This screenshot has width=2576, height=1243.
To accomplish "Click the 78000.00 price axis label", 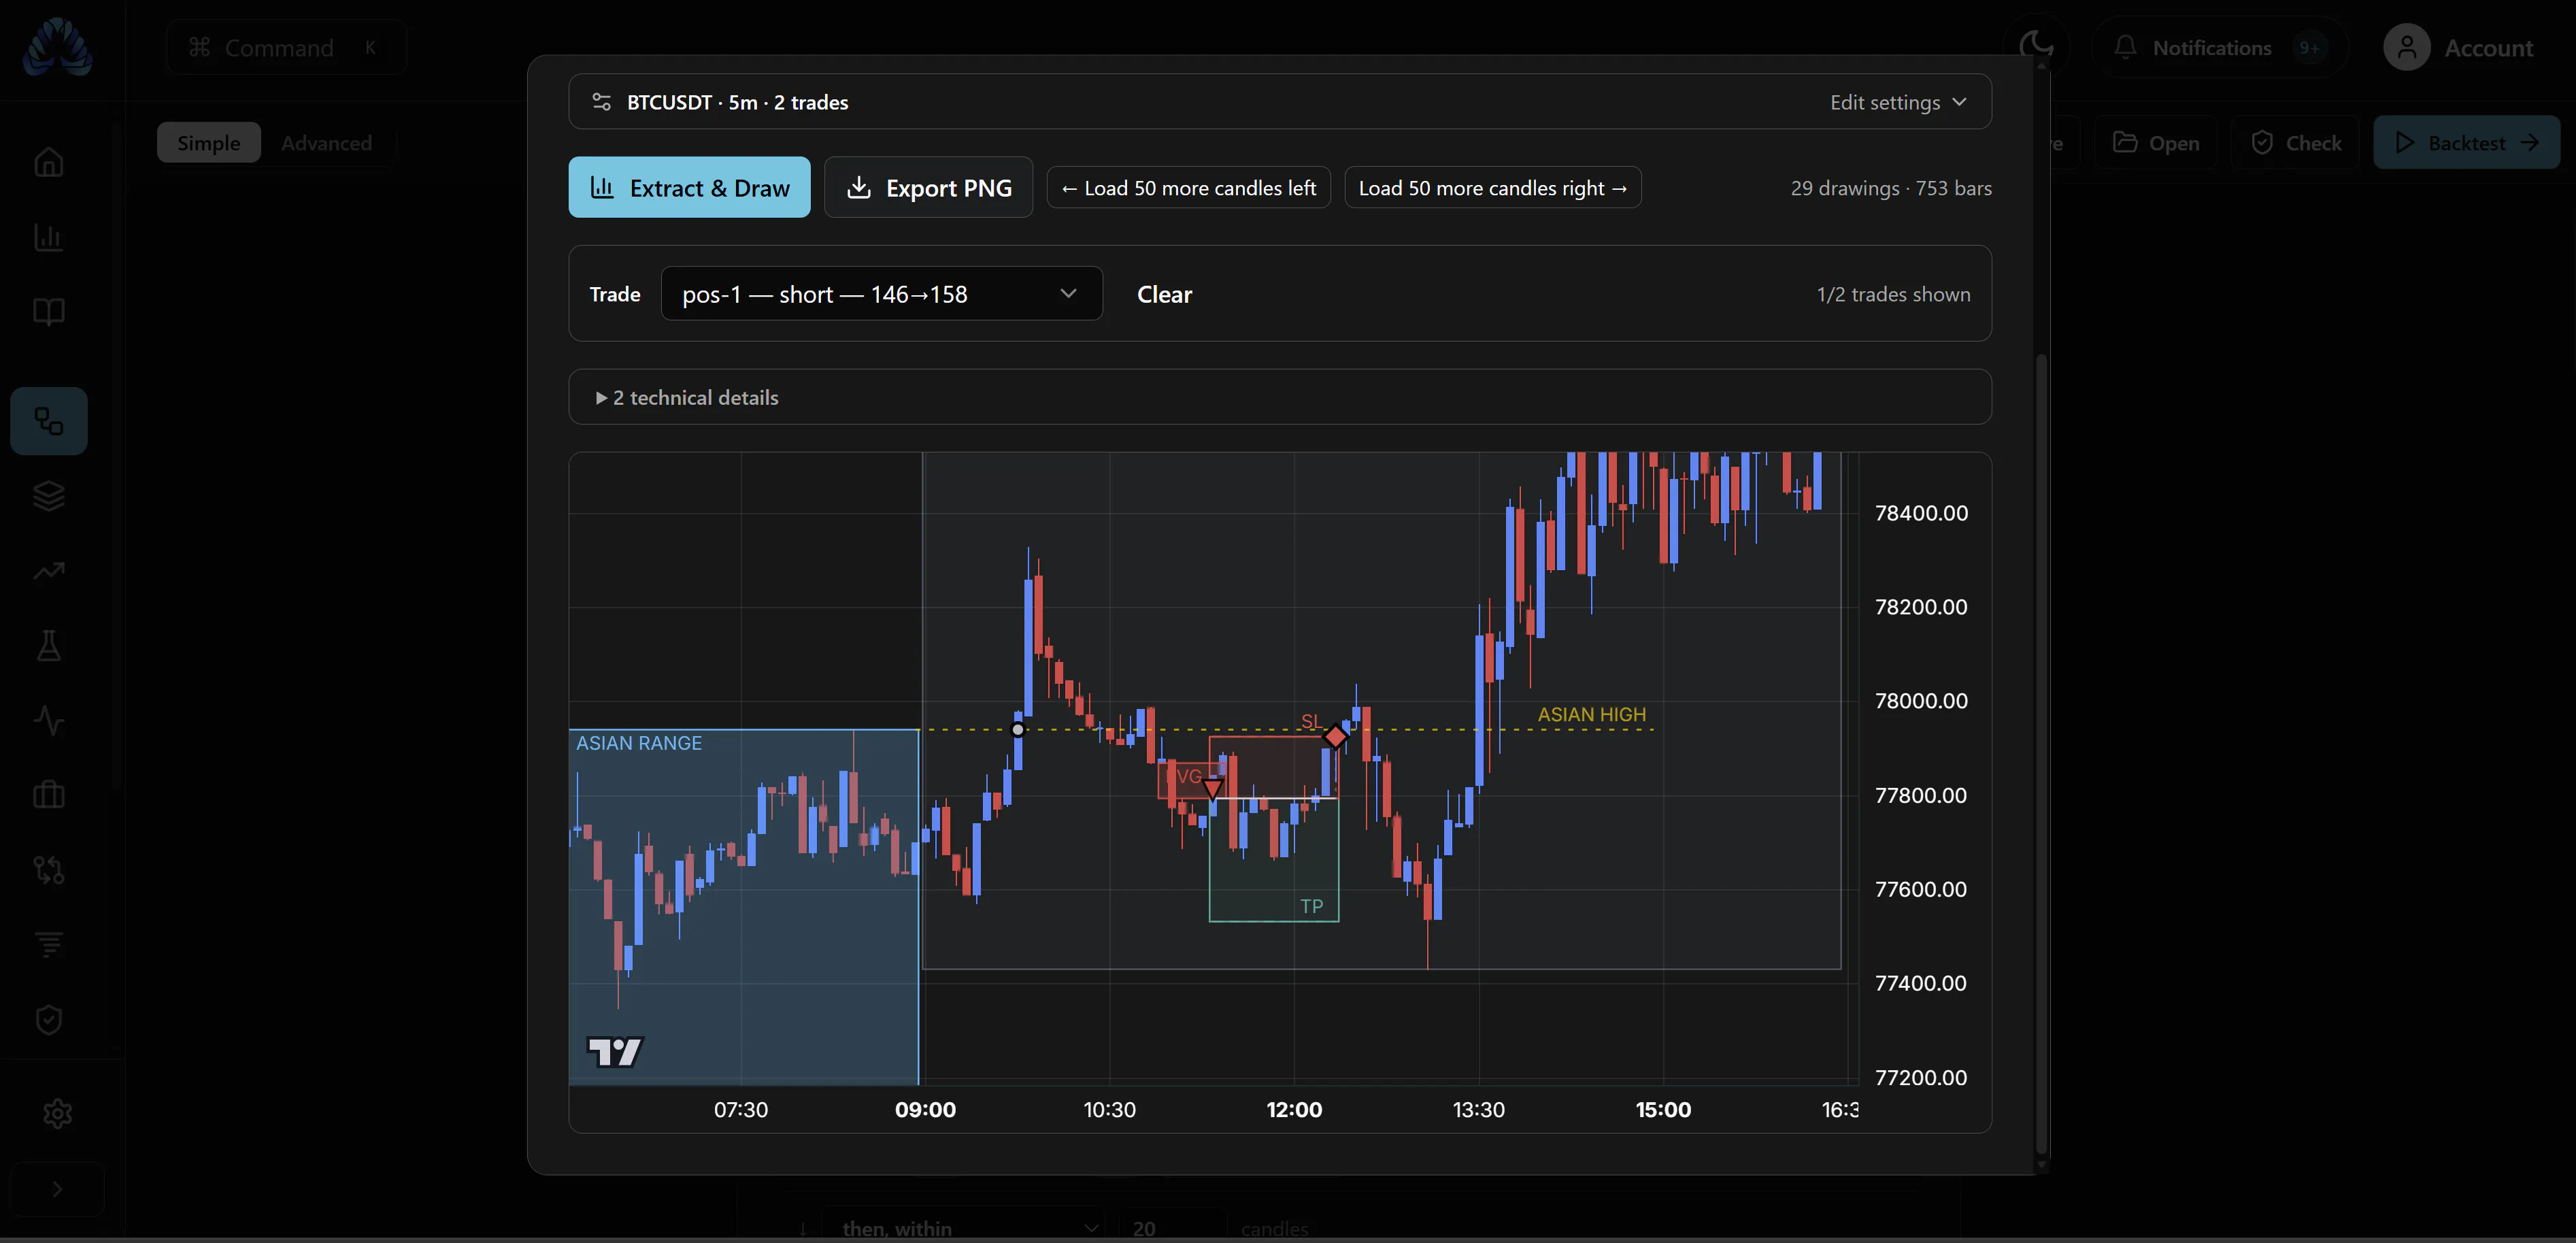I will point(1920,700).
